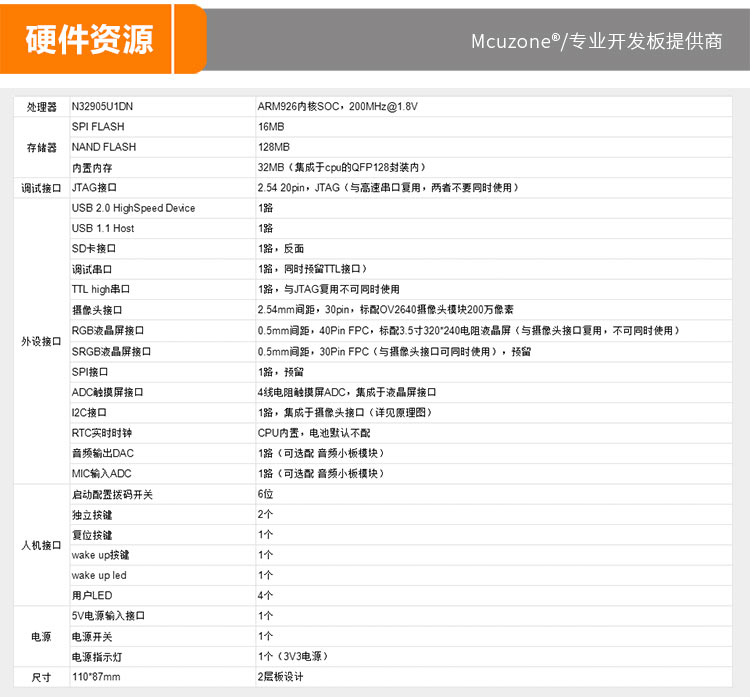Select the 人机接口 category cell
Image resolution: width=750 pixels, height=697 pixels.
[x=41, y=546]
